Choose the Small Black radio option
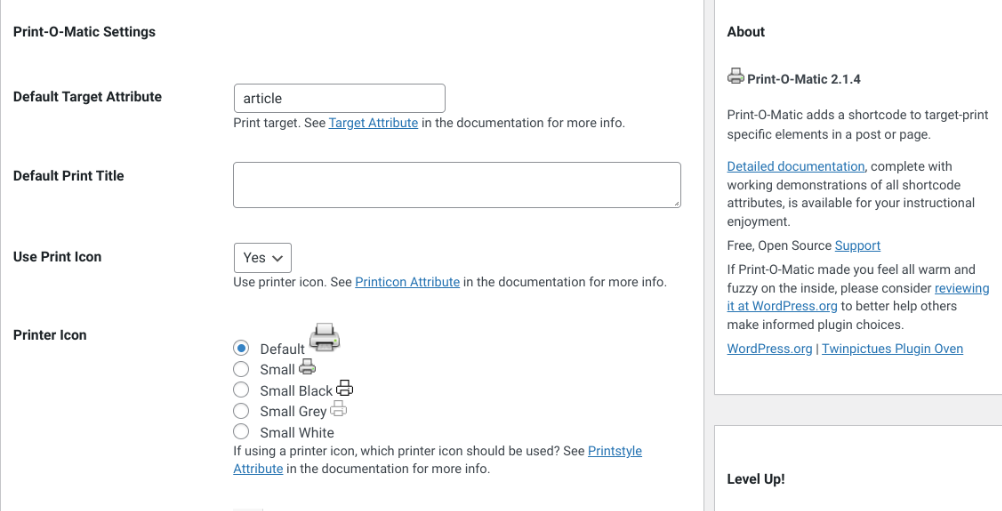Viewport: 1002px width, 511px height. pyautogui.click(x=241, y=390)
